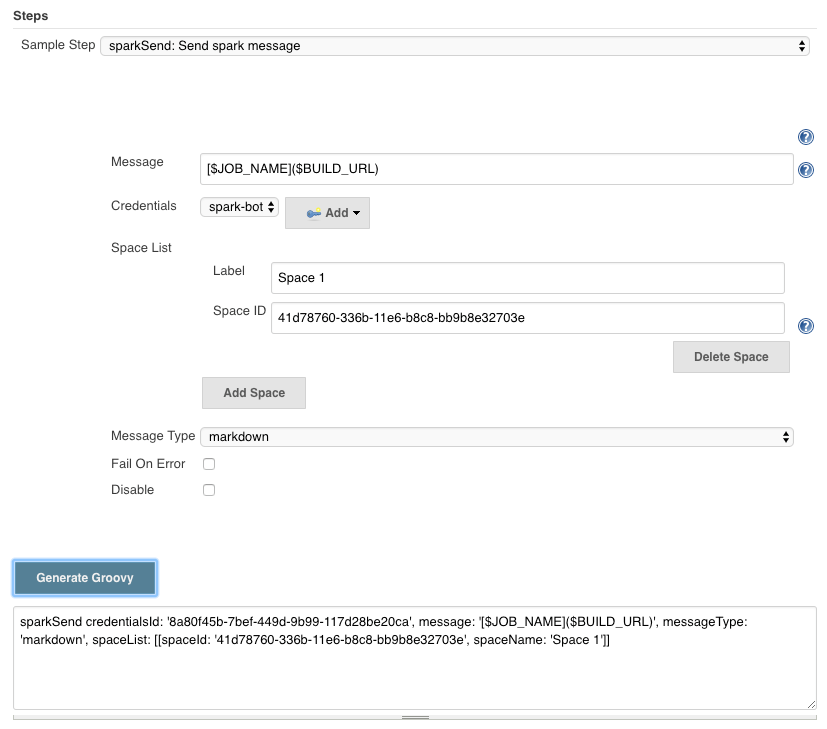
Task: Click the Credentials label
Action: [x=143, y=206]
